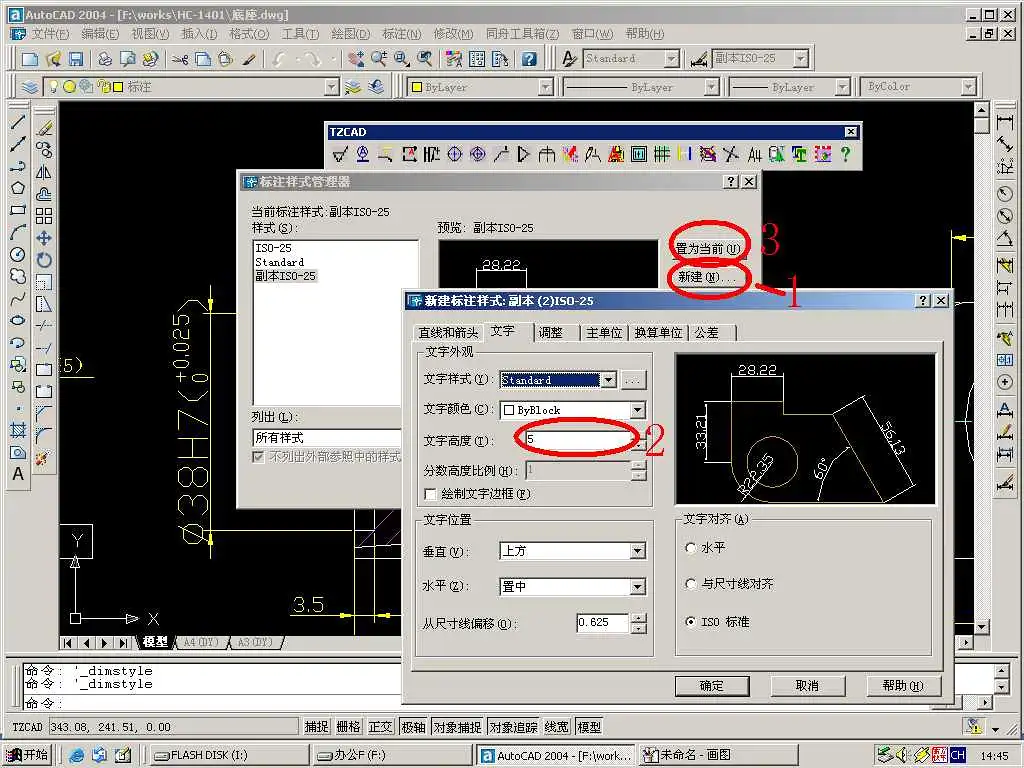Switch to the 调整 tab
Screen dimensions: 1024x768
[x=551, y=333]
